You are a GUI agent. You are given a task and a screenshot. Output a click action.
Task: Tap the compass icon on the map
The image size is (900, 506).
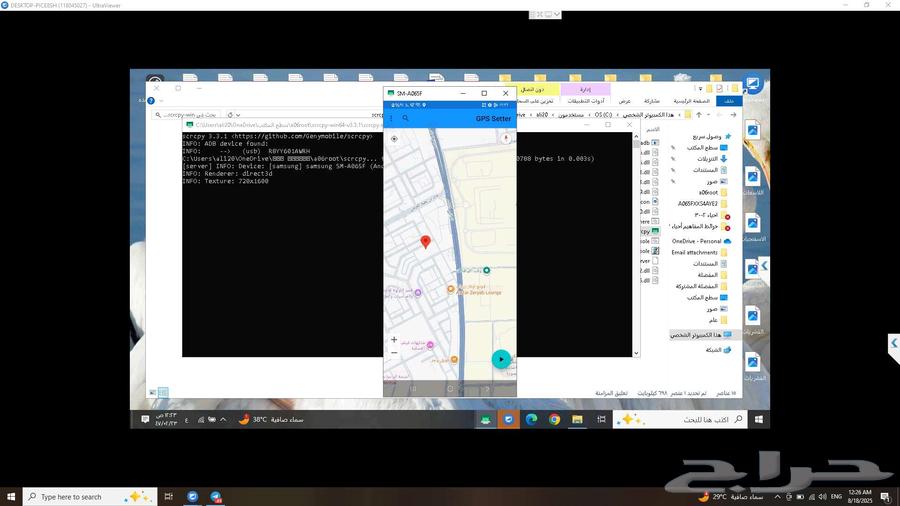[x=506, y=139]
